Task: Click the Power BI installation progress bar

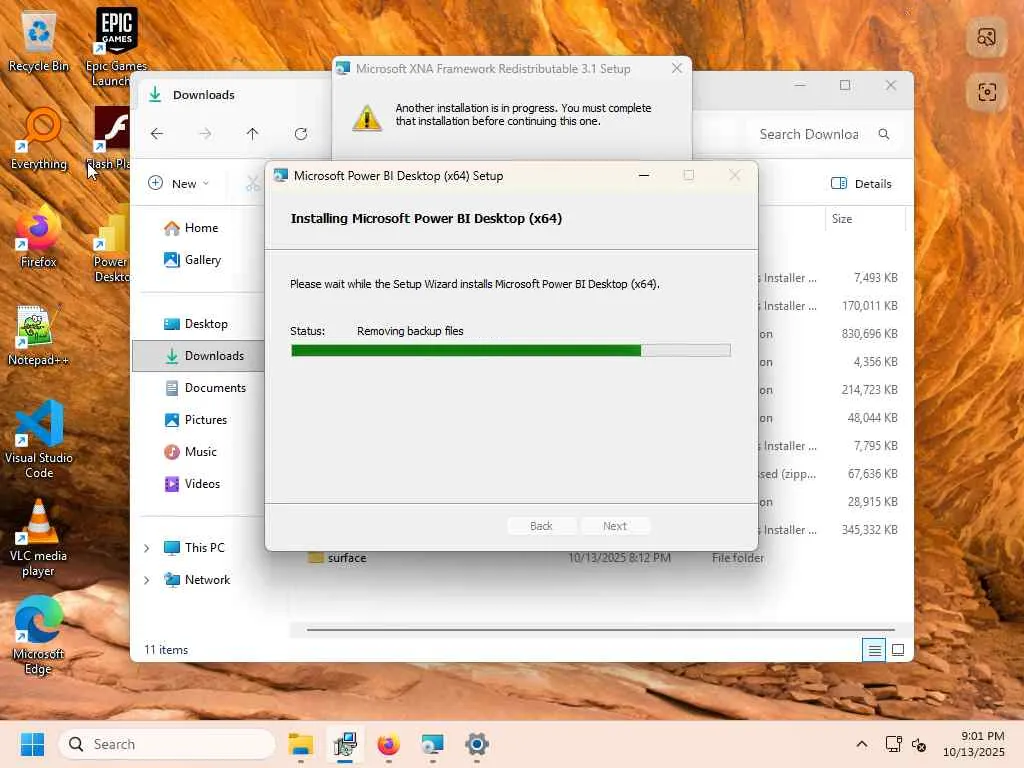Action: 511,351
